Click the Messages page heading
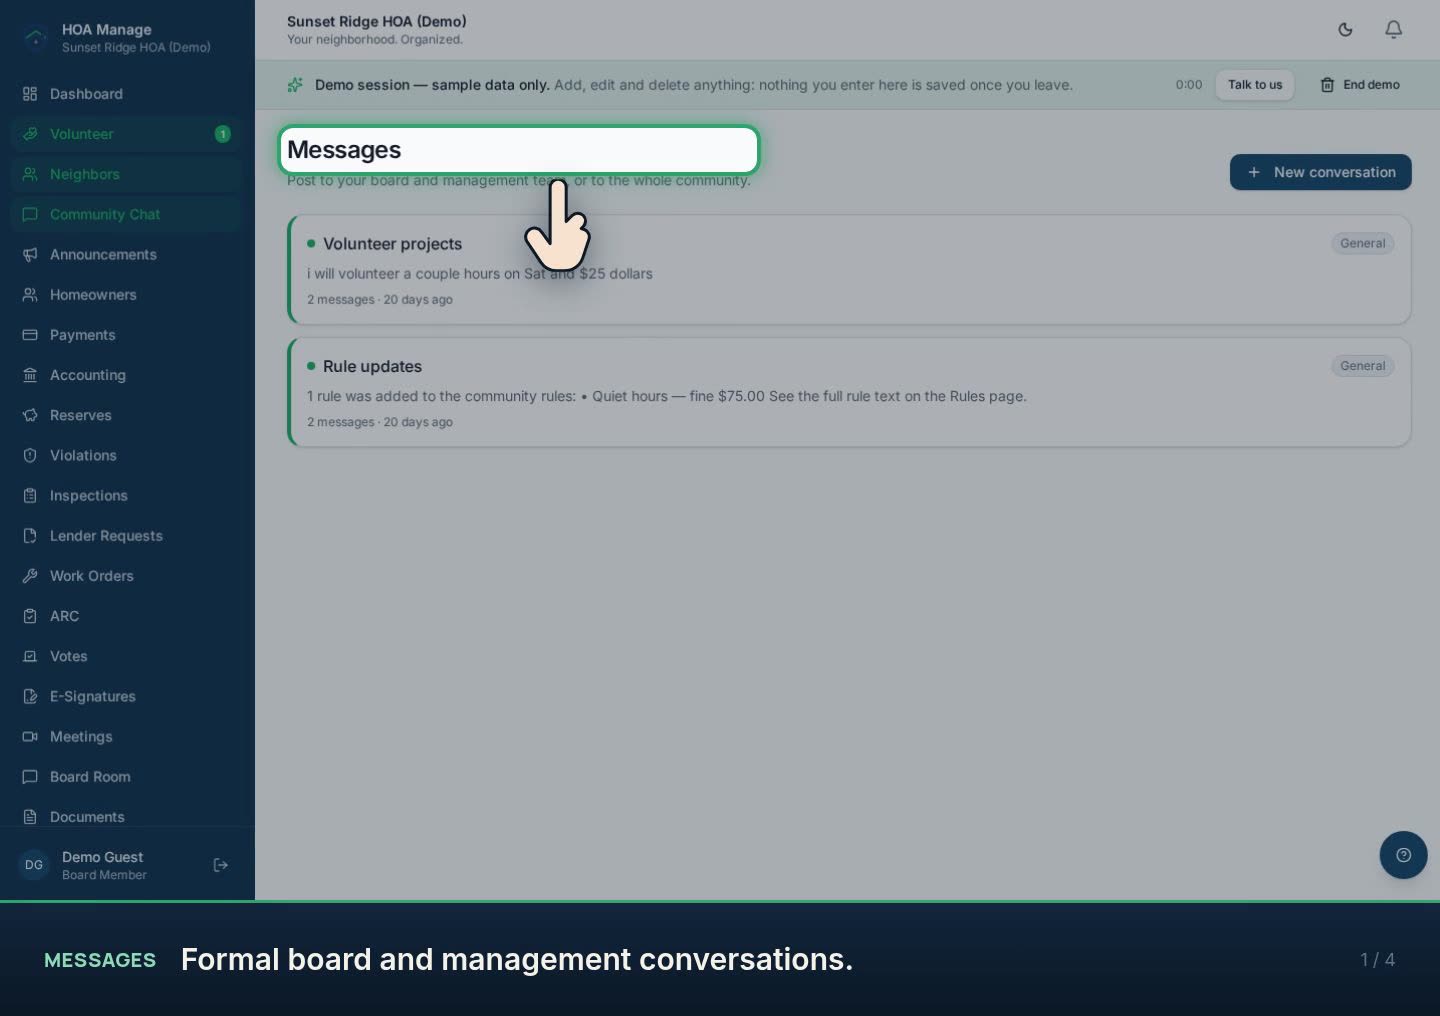This screenshot has height=1016, width=1440. (x=344, y=150)
